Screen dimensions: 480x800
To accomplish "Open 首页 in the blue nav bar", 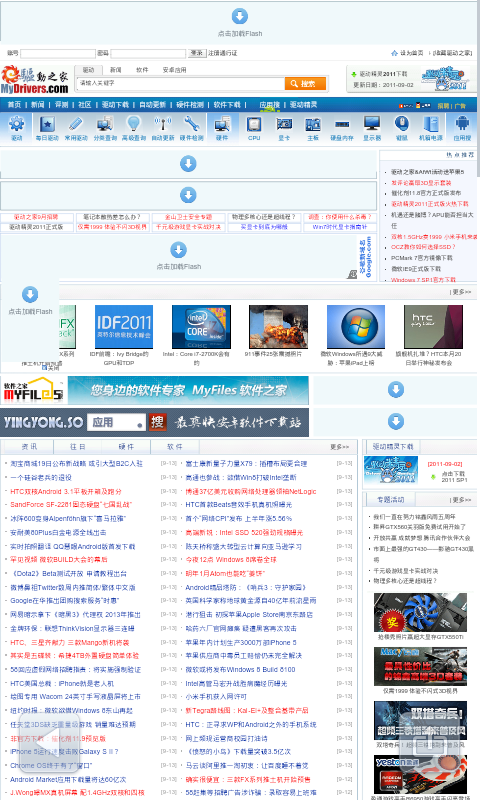I will [x=14, y=105].
